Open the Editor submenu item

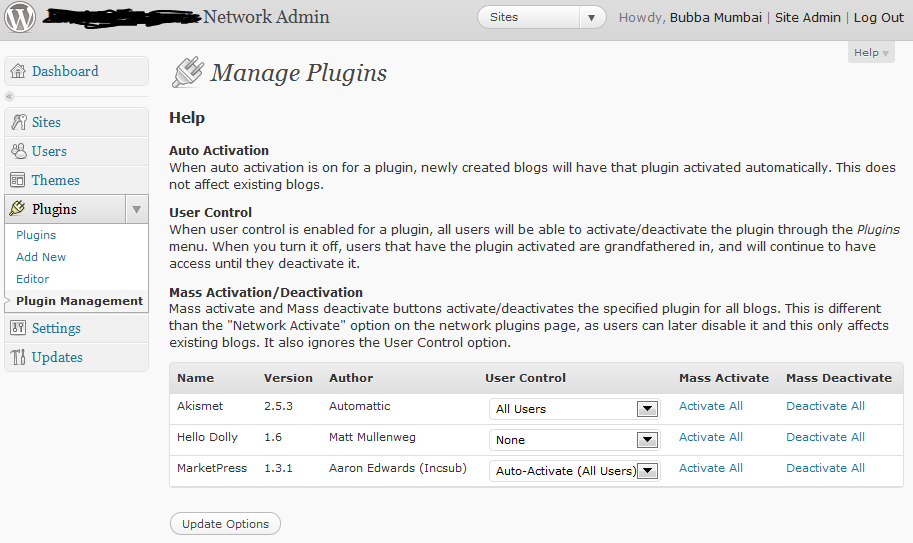(33, 279)
